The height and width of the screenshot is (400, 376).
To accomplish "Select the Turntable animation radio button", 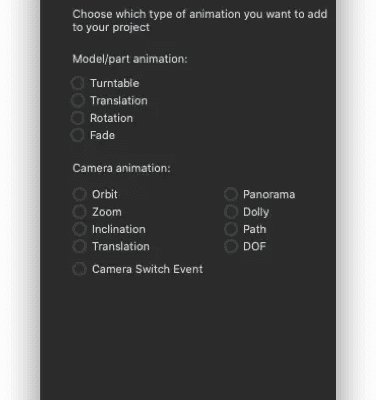I will coord(78,83).
